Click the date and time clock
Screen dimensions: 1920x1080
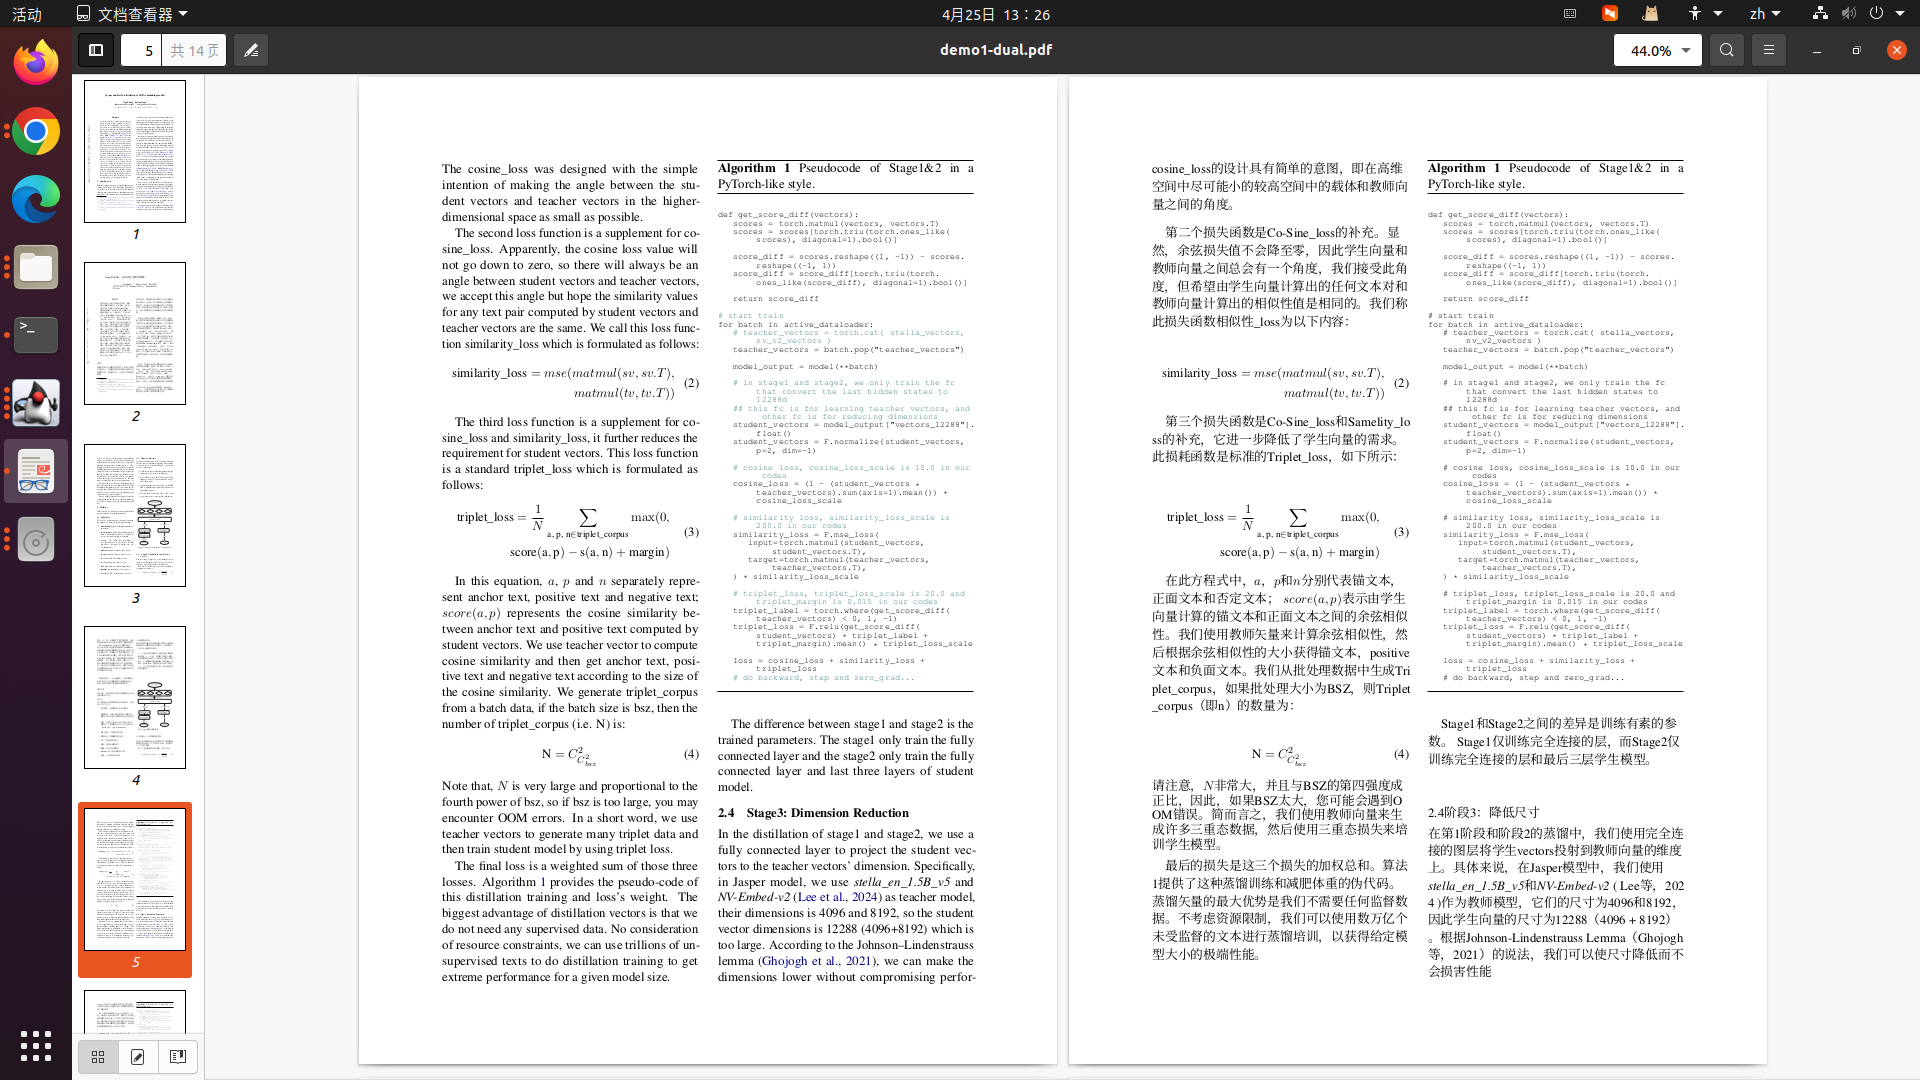tap(995, 14)
